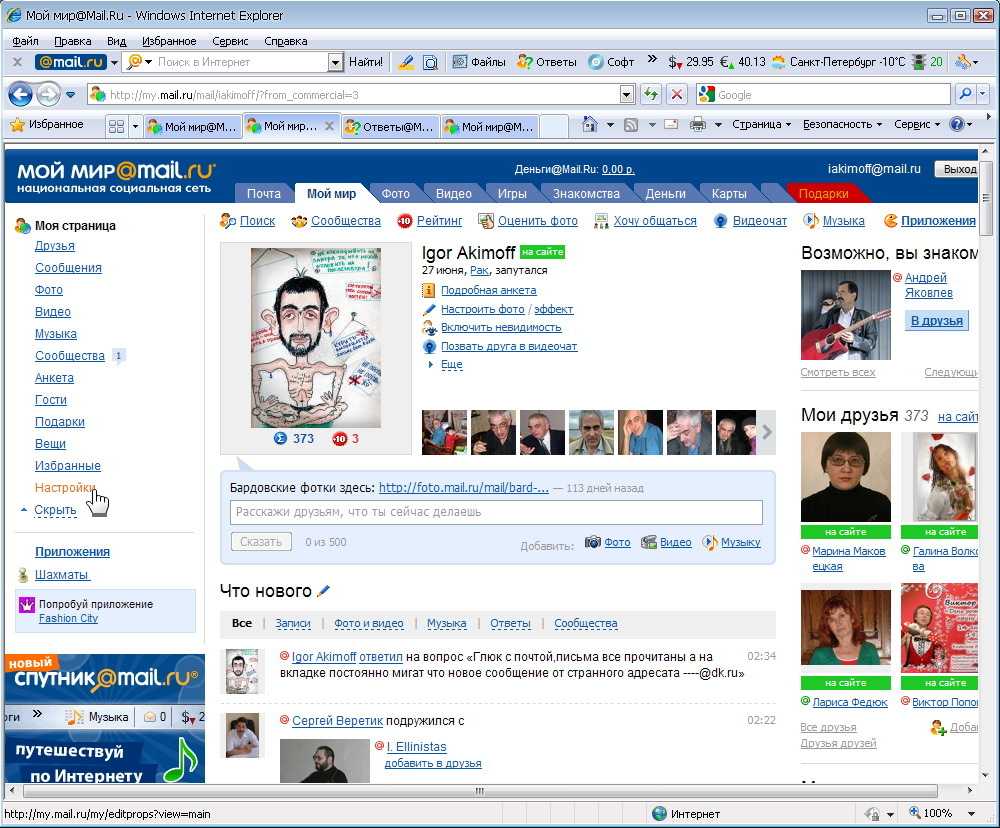Filter news by Фото и видео
The width and height of the screenshot is (1000, 828).
pos(369,623)
